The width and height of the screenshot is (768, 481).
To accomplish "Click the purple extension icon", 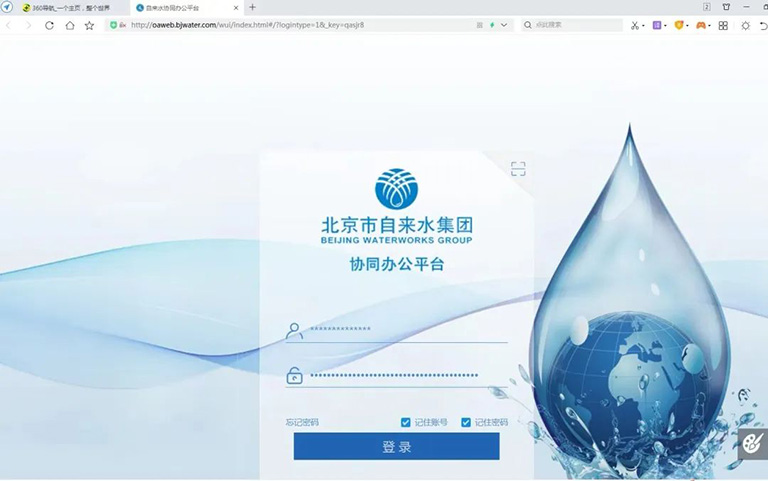I will [657, 25].
